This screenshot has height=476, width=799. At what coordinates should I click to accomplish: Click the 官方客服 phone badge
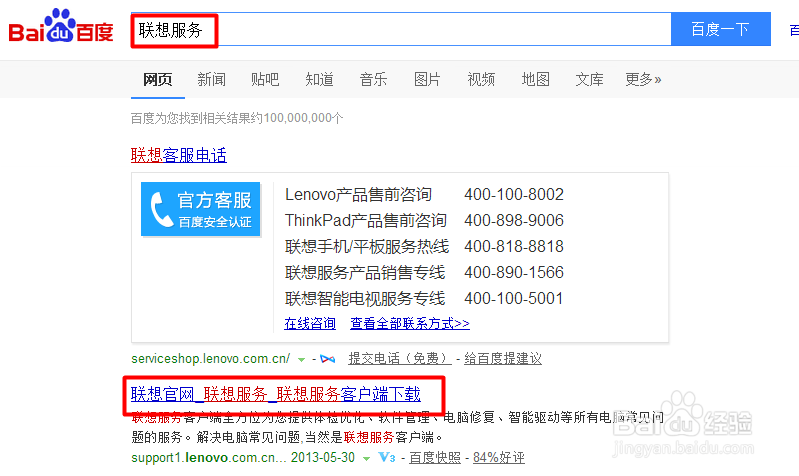click(201, 209)
